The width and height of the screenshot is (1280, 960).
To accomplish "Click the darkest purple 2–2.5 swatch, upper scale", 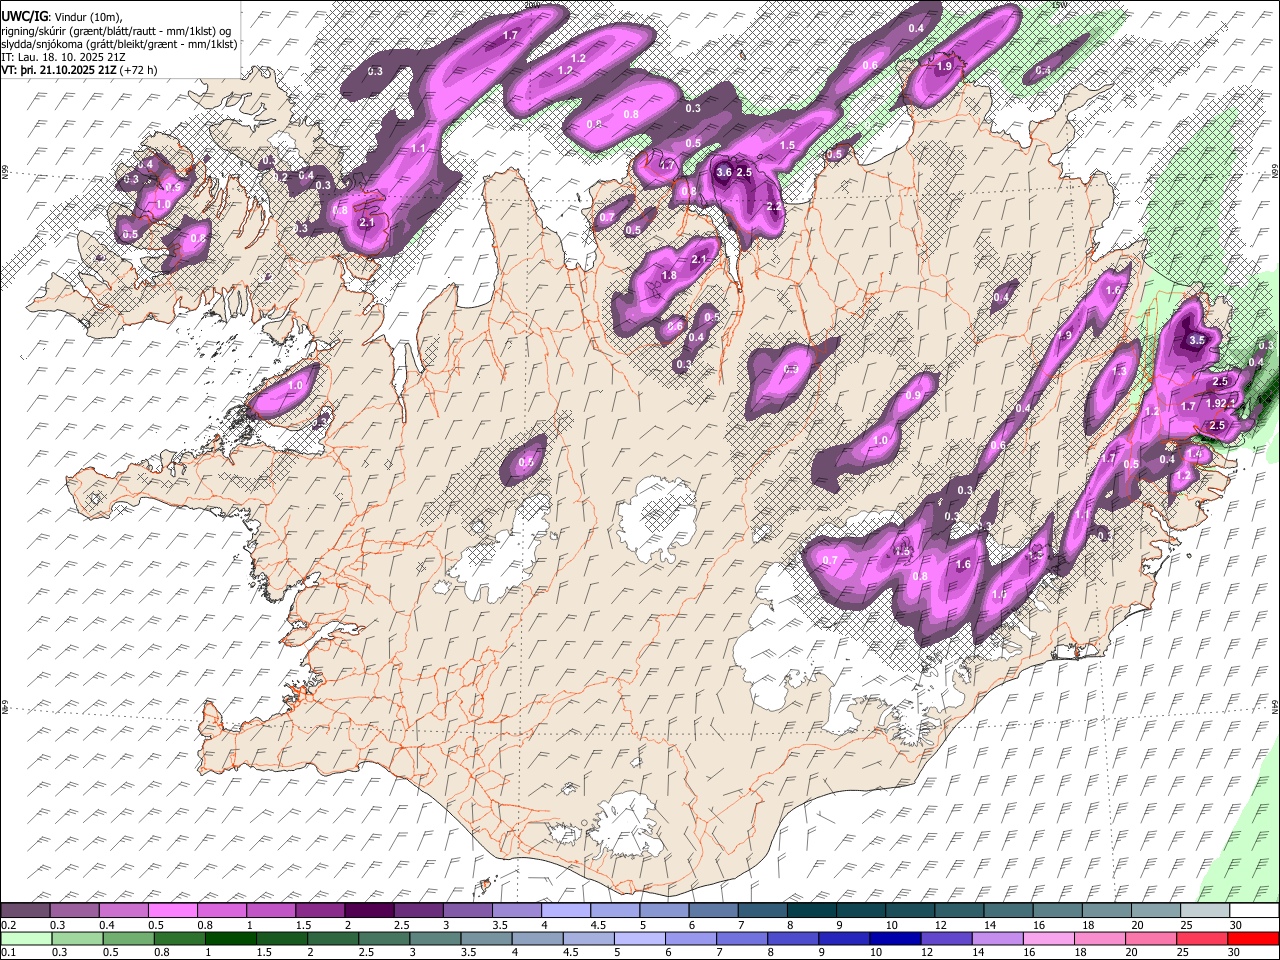I will click(369, 910).
